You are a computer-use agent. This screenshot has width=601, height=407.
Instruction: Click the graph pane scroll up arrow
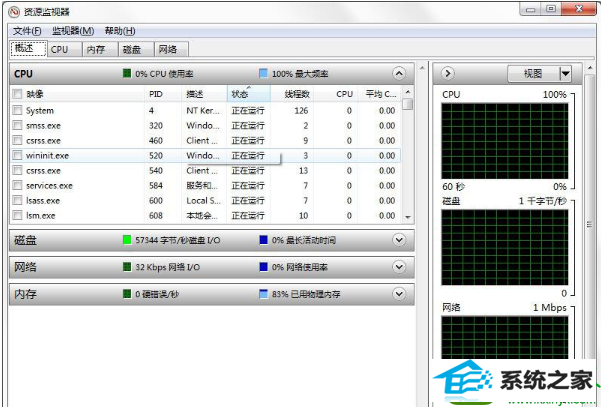(x=590, y=68)
